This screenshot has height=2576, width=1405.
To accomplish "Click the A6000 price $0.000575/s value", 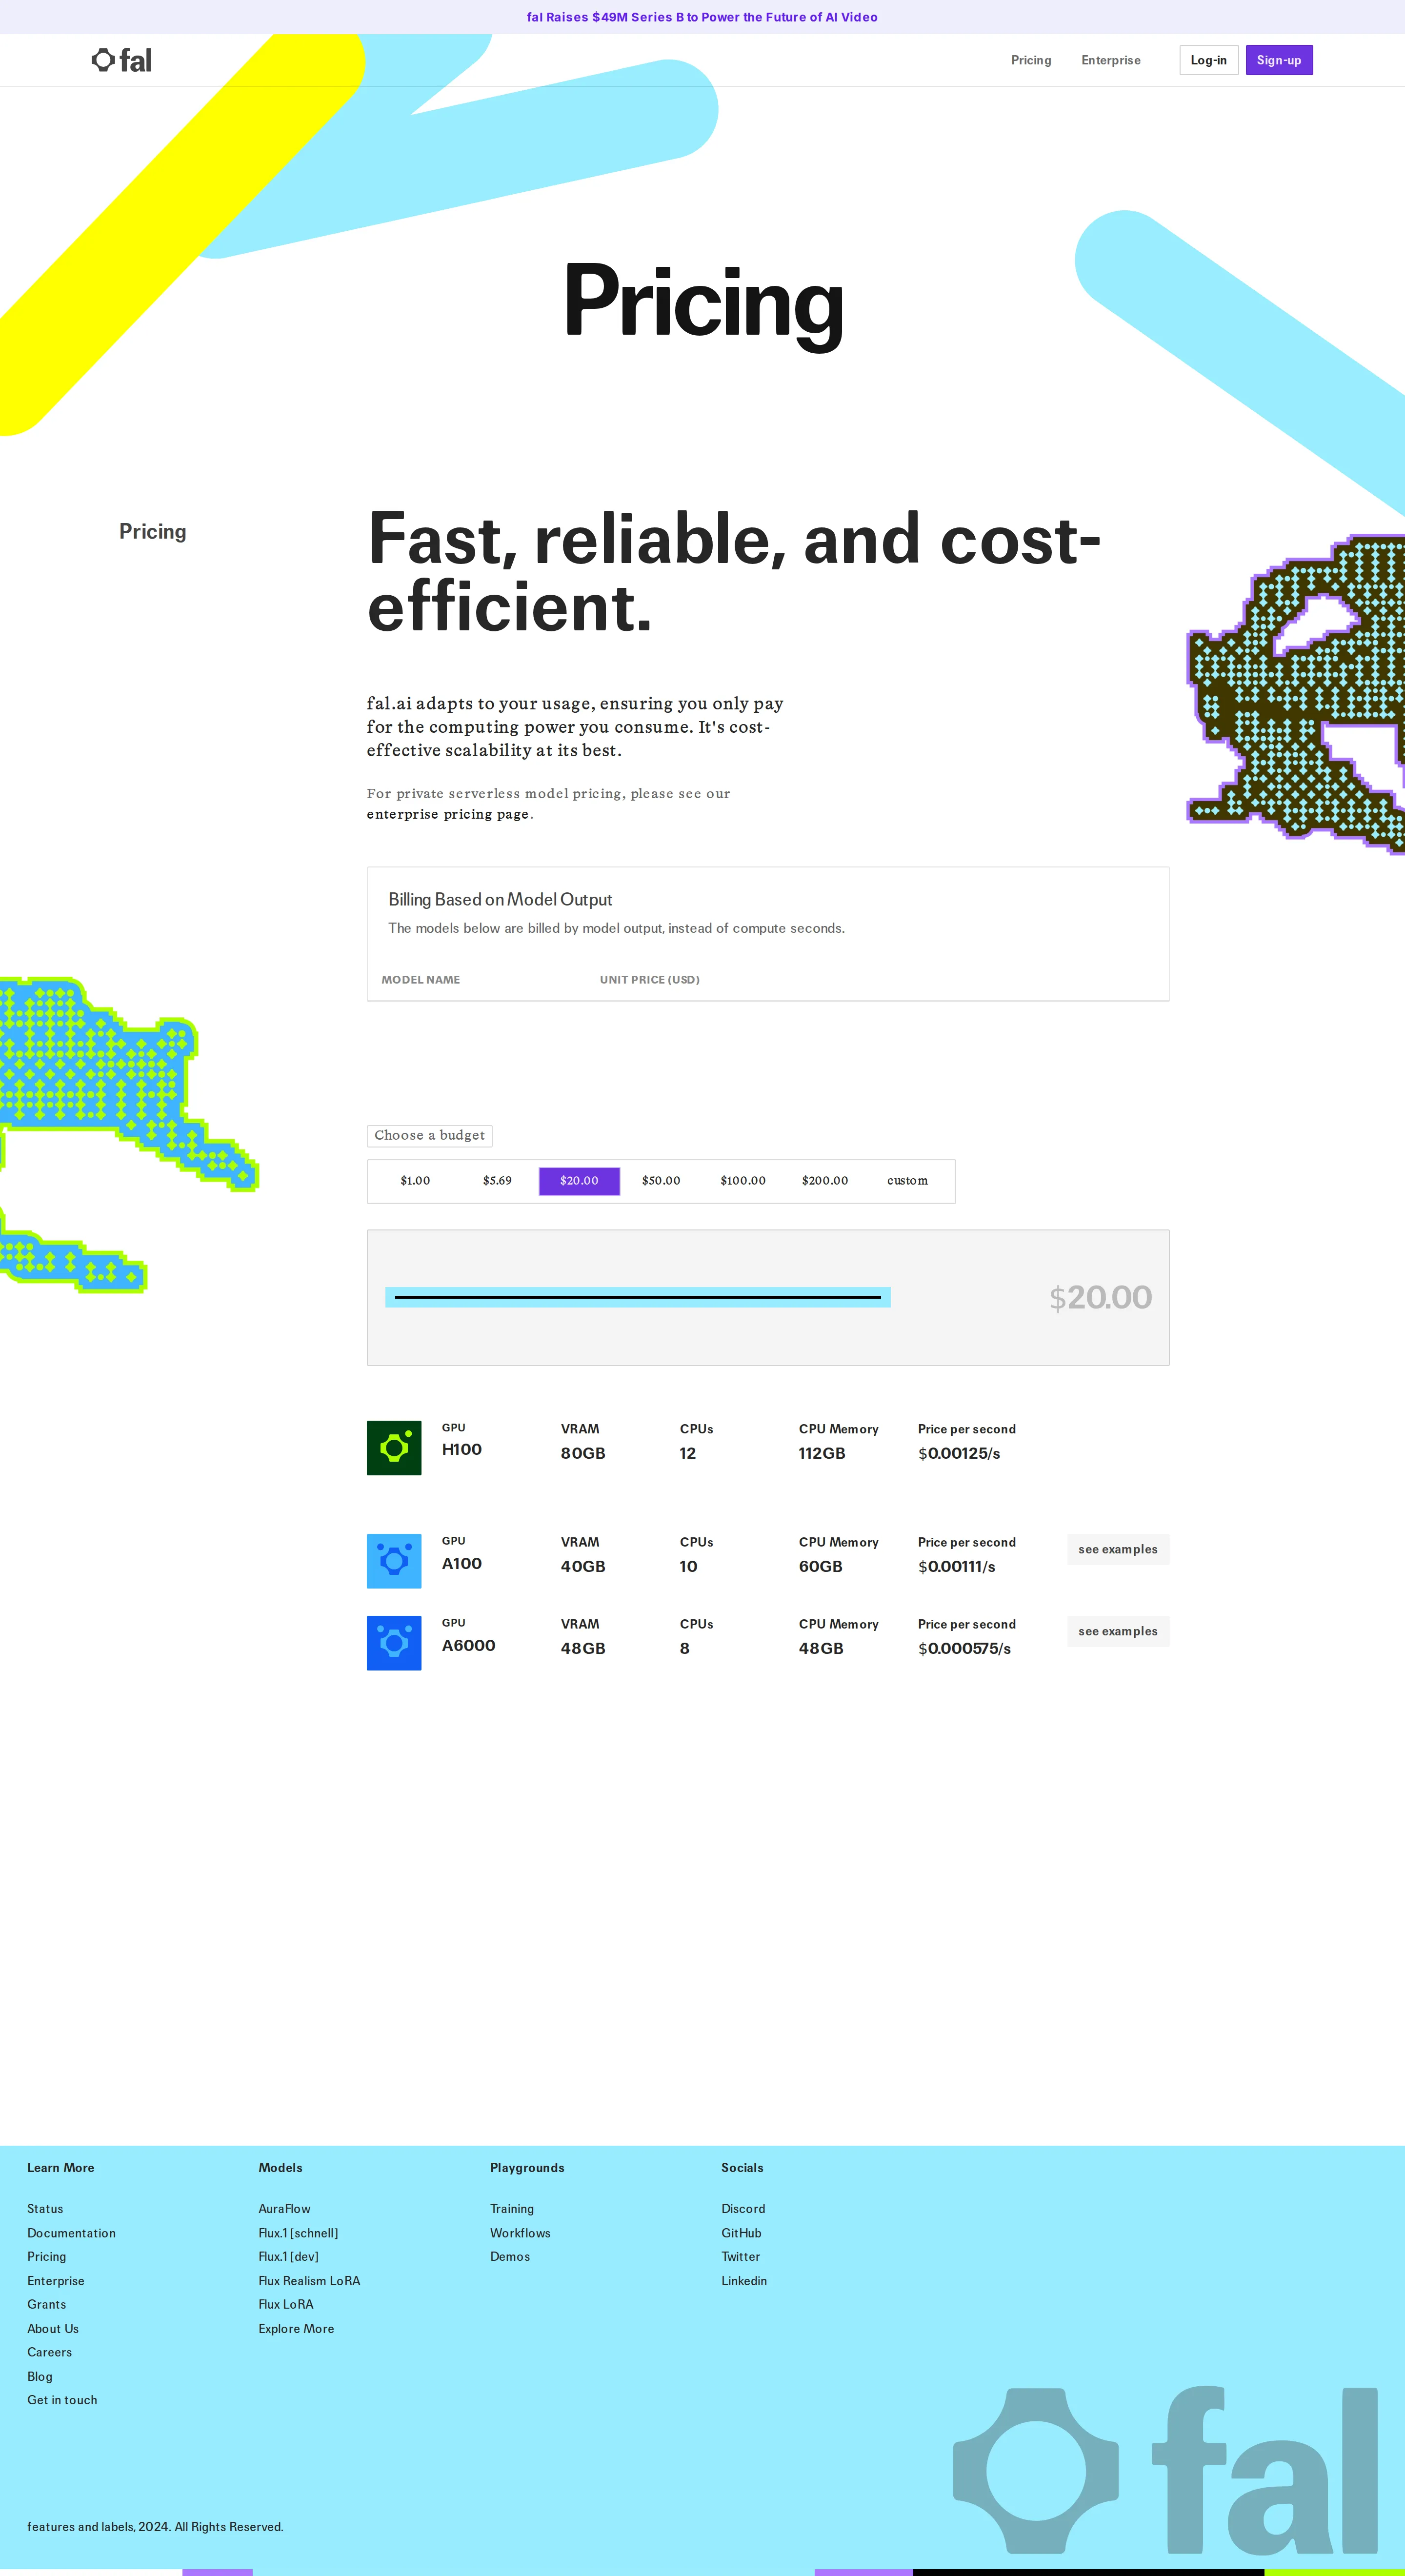I will (964, 1649).
